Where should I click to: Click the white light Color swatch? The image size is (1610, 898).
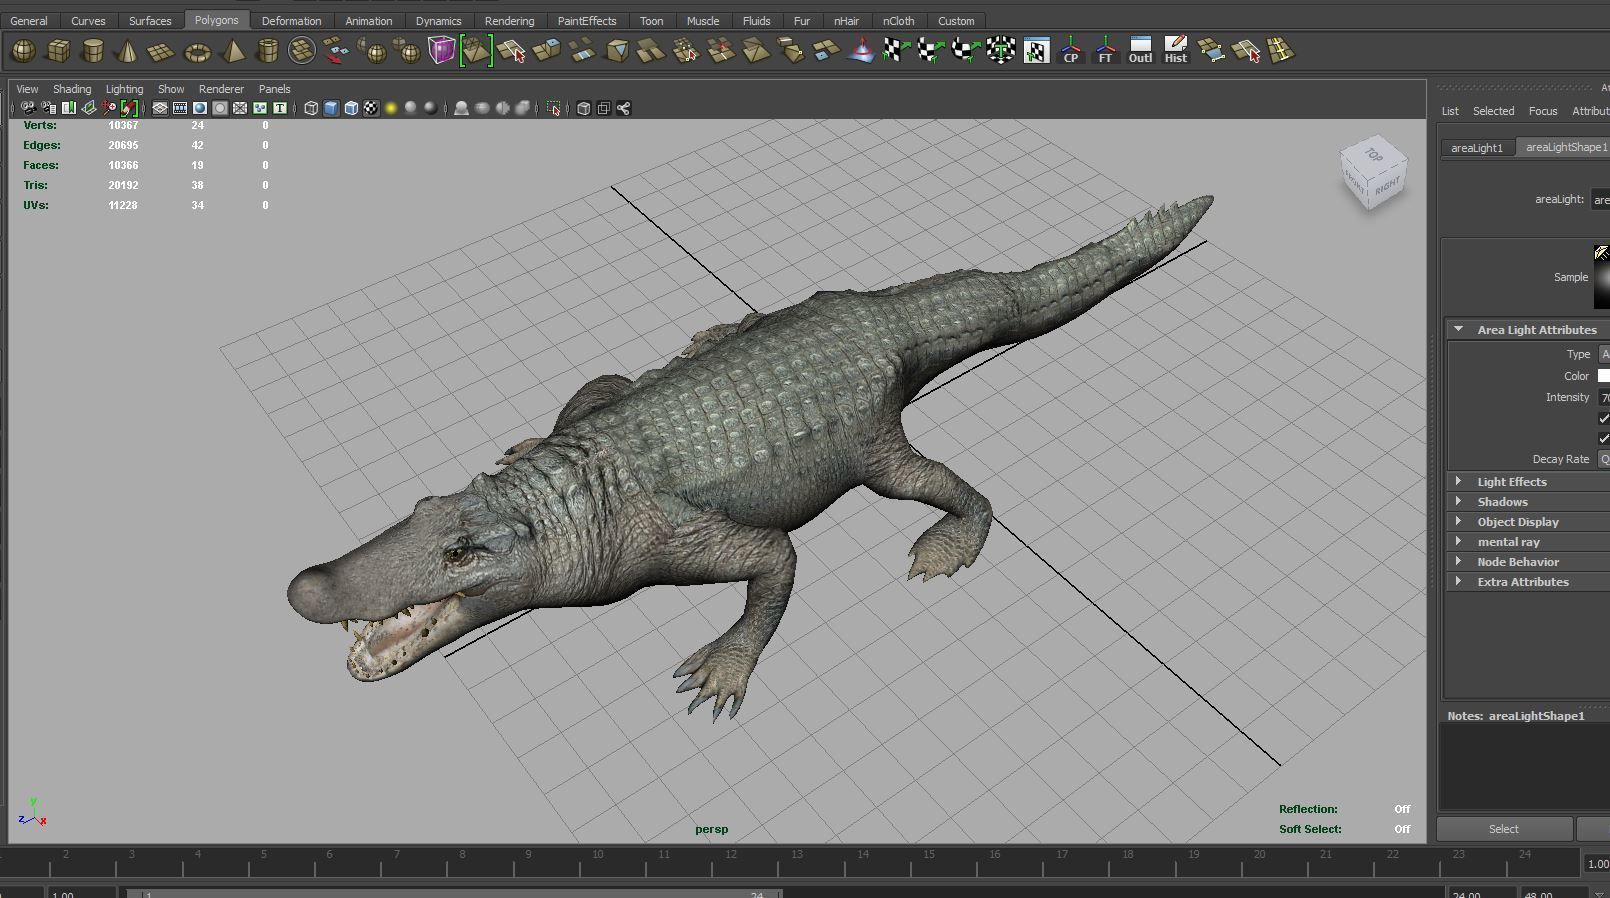tap(1604, 376)
